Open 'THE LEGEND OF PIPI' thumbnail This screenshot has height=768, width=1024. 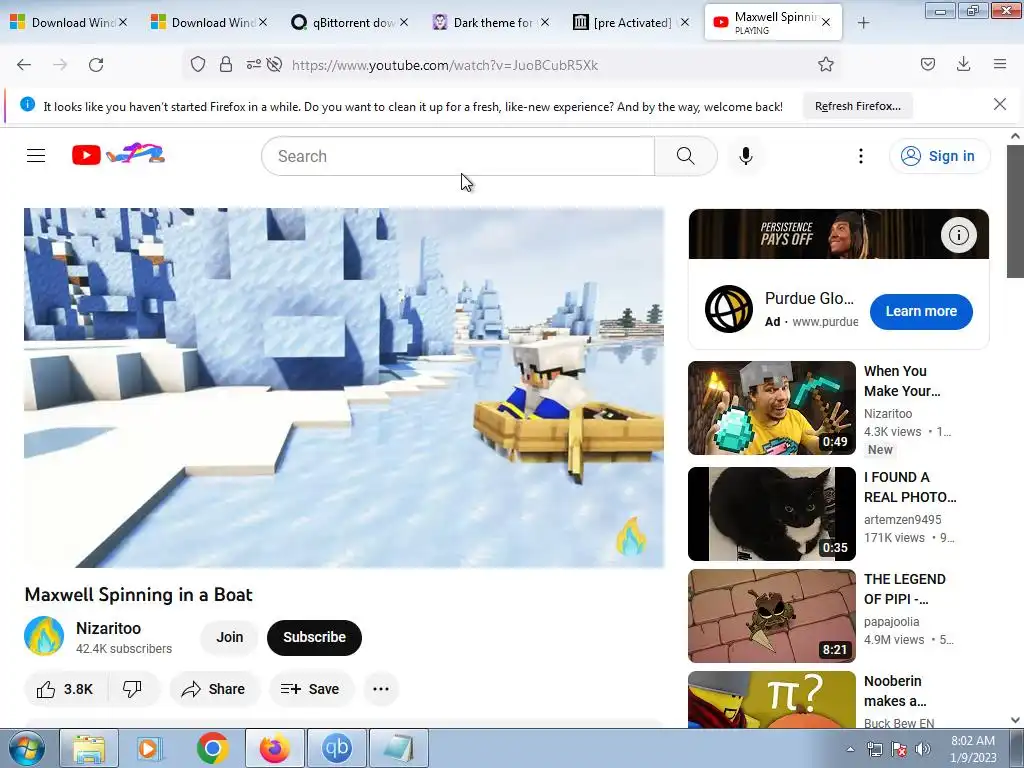point(772,616)
